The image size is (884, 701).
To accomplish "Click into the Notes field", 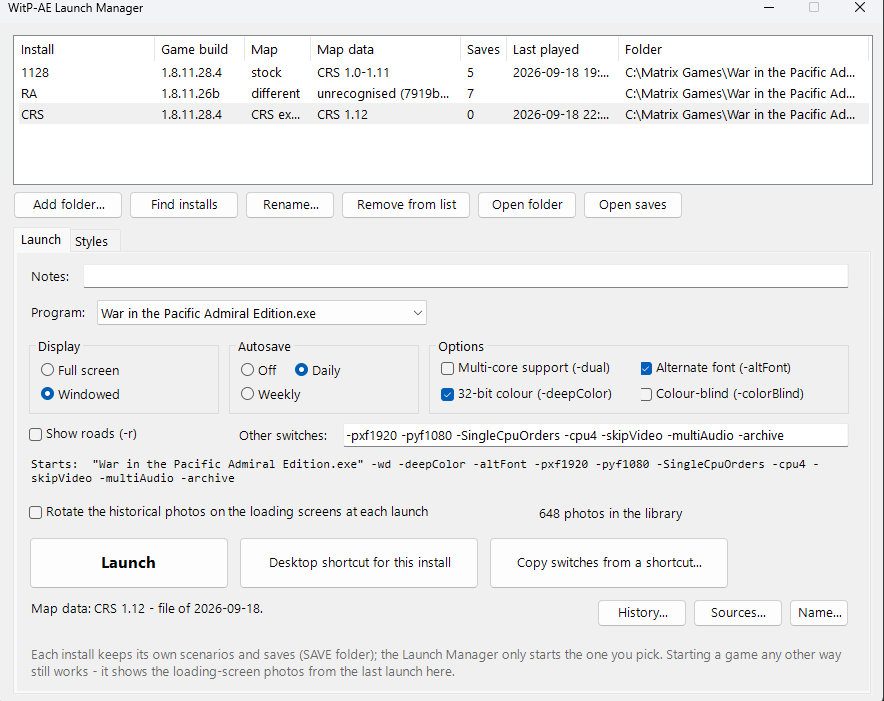I will tap(466, 276).
